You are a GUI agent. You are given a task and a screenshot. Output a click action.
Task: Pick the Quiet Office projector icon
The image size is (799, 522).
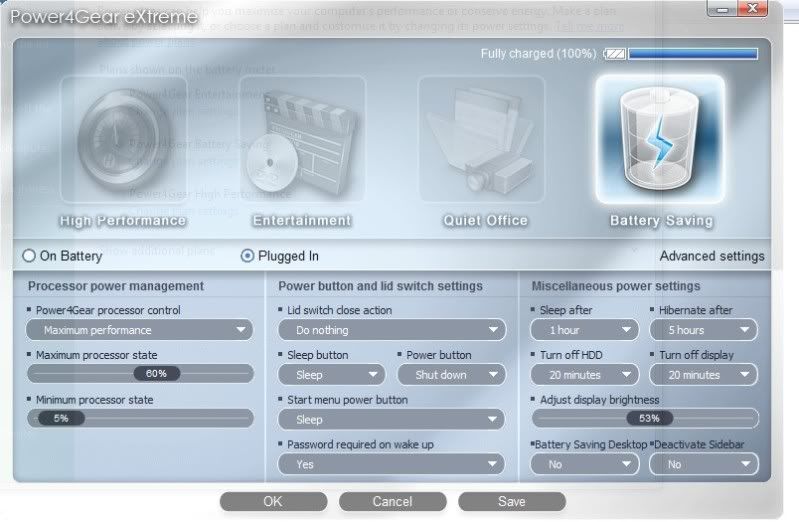pyautogui.click(x=482, y=139)
